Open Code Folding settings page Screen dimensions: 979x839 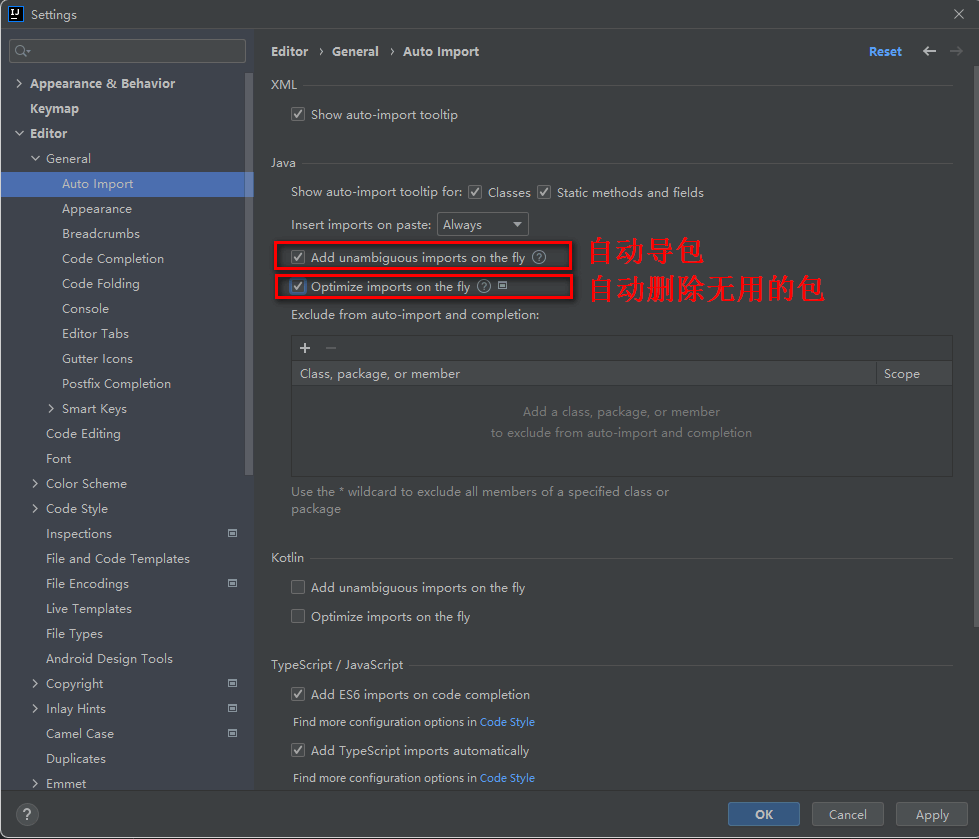(101, 283)
